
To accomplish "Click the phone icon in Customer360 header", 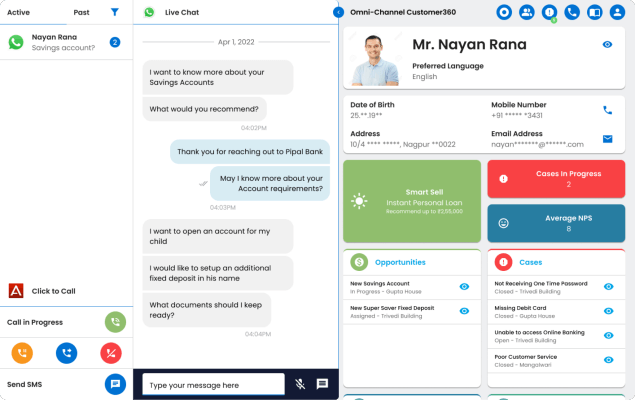I will coord(572,12).
